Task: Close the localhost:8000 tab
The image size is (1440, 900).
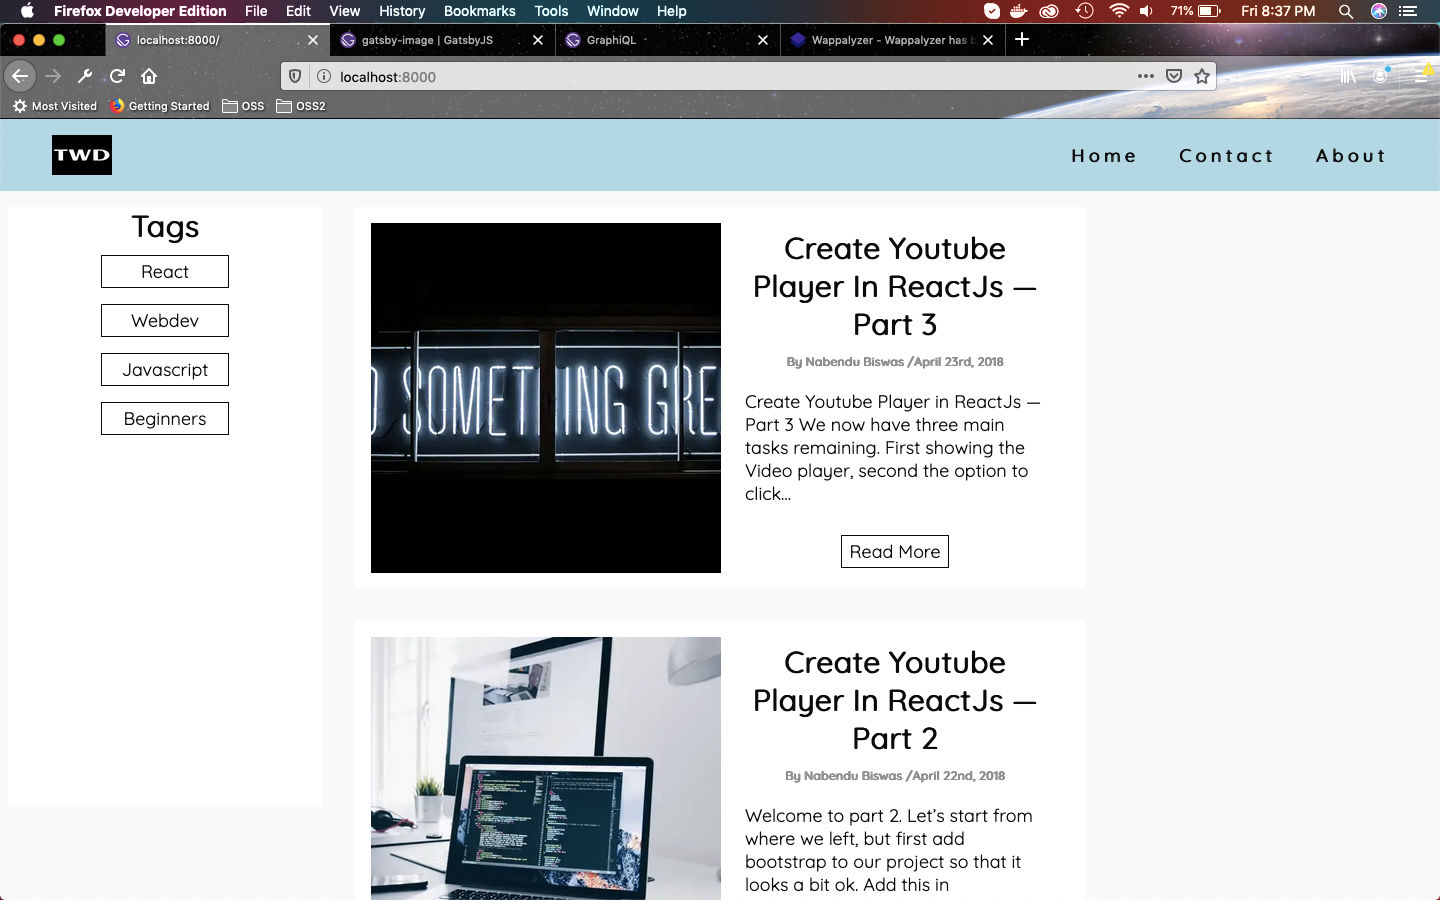Action: point(313,40)
